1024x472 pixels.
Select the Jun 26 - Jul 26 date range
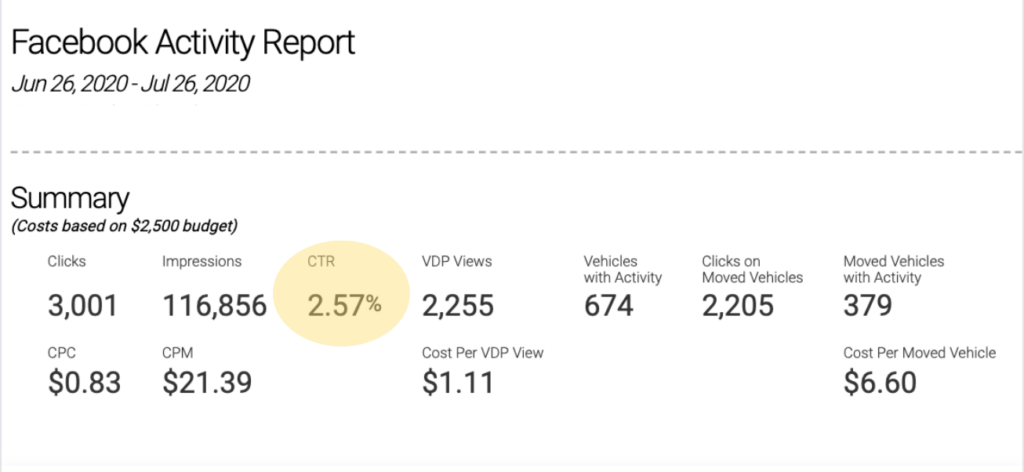(x=131, y=84)
